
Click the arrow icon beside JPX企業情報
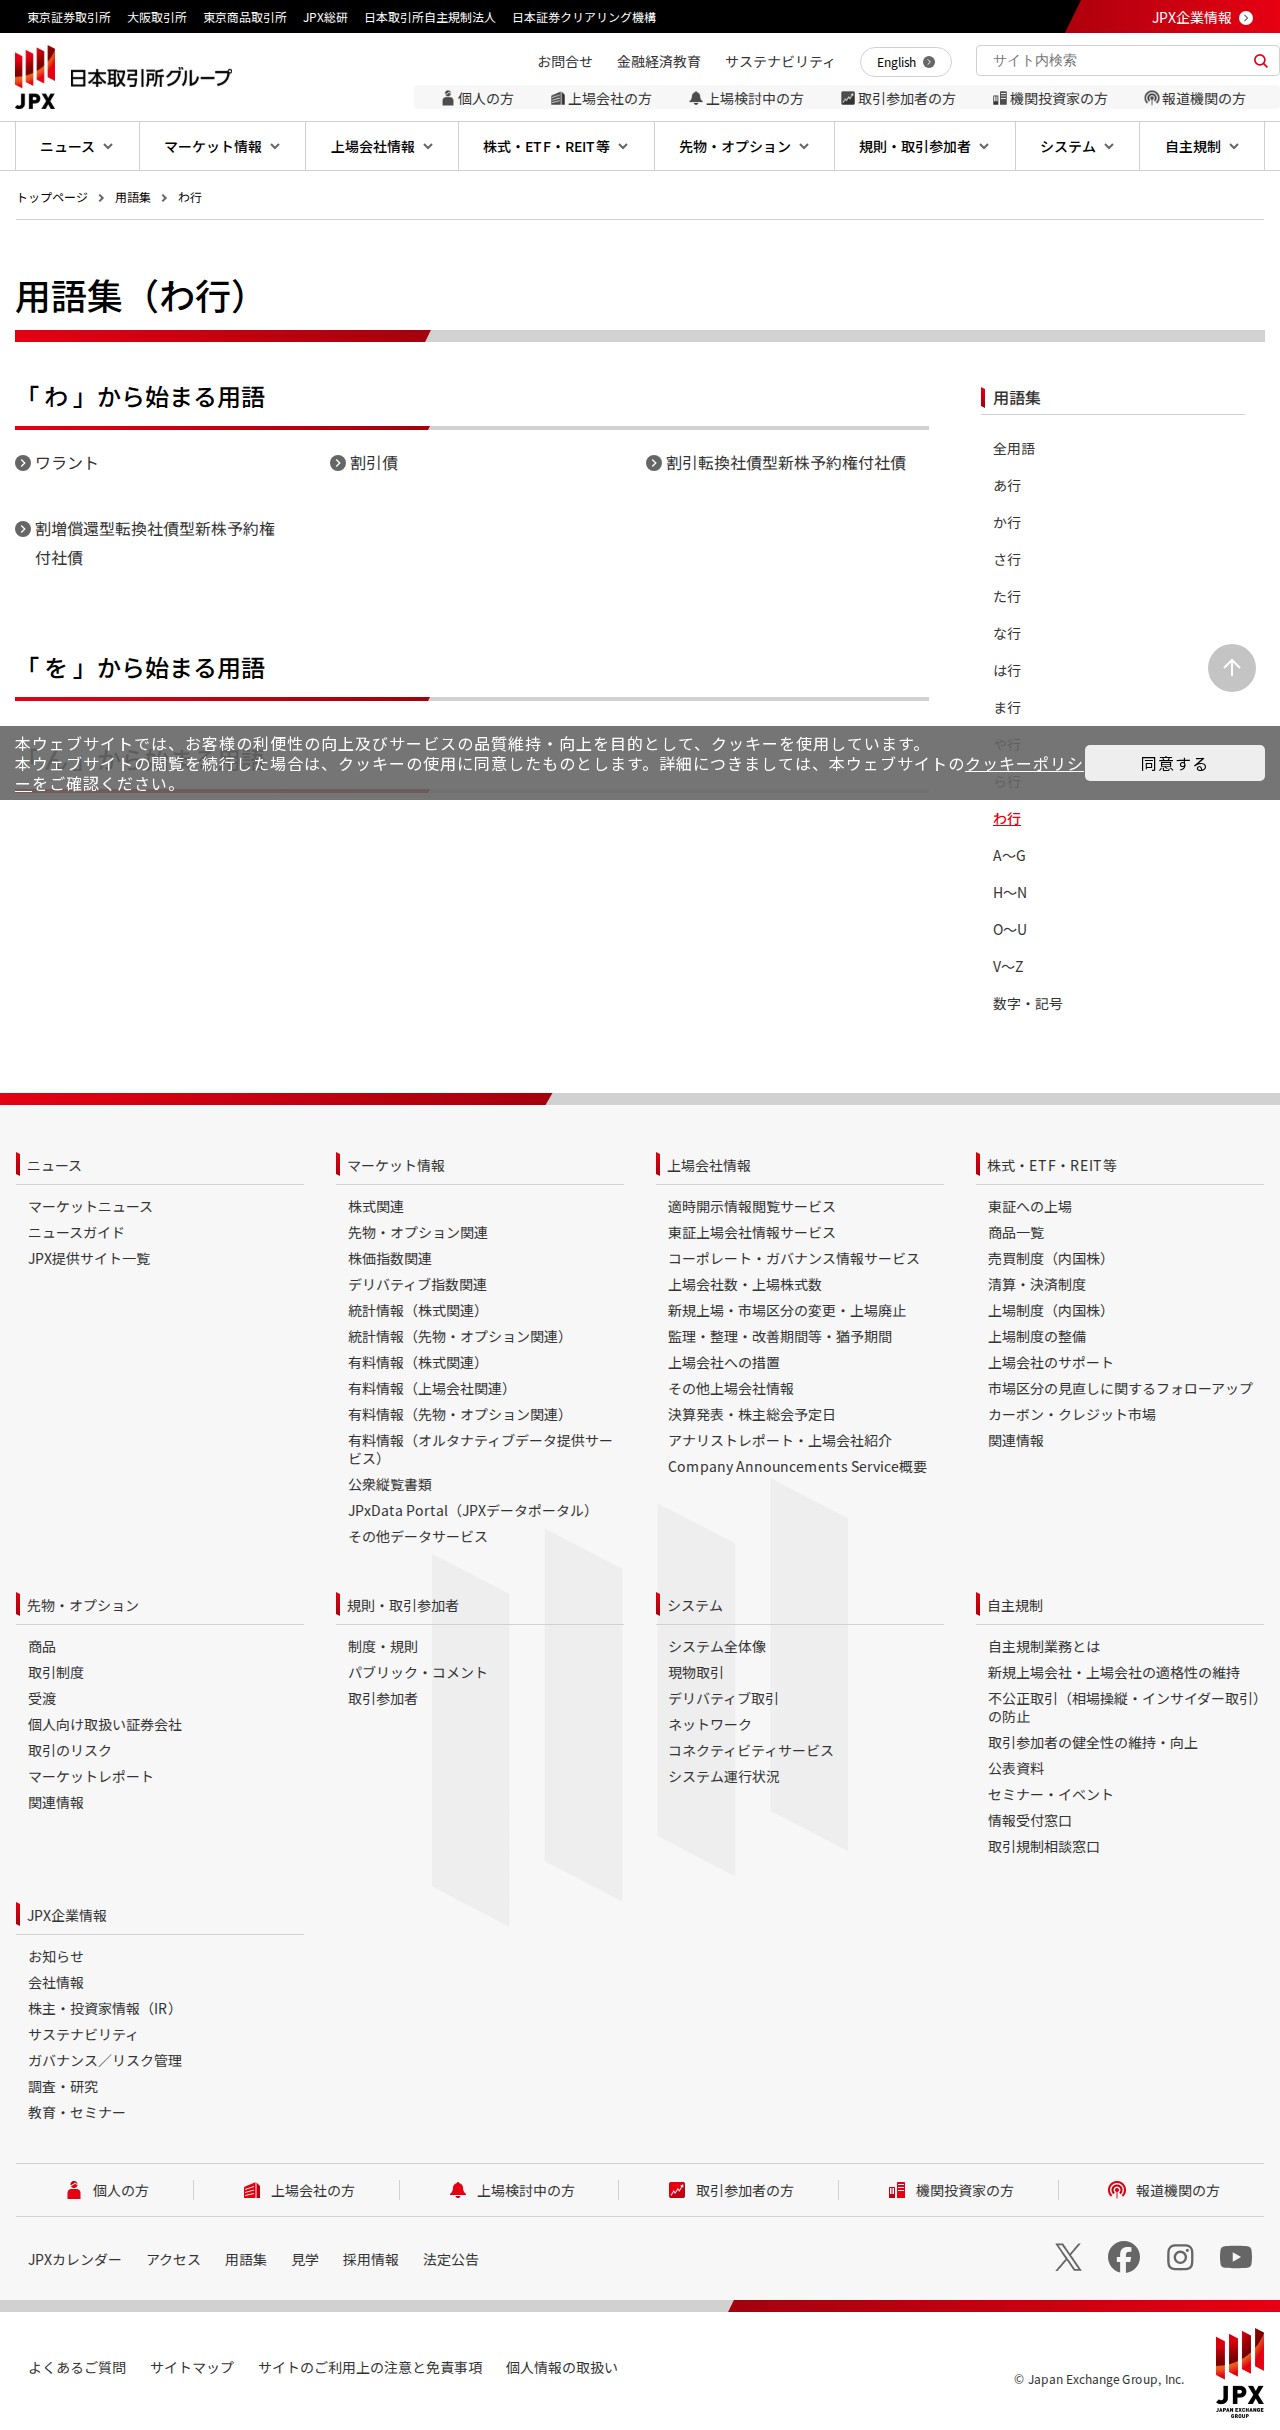click(x=1246, y=18)
